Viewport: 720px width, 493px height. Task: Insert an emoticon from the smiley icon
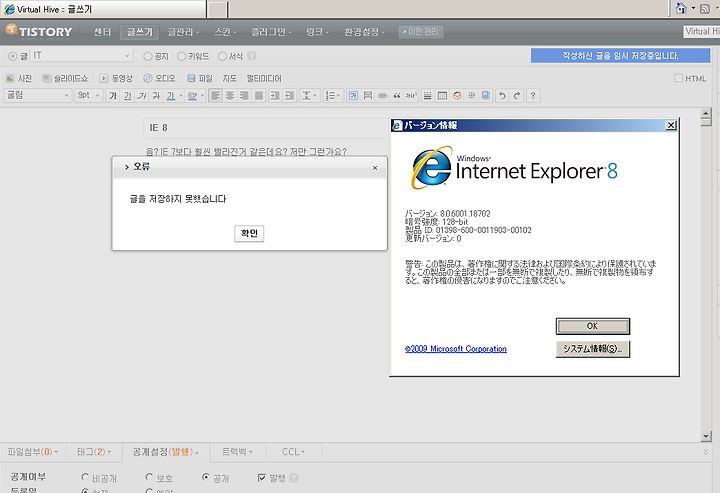click(x=457, y=95)
